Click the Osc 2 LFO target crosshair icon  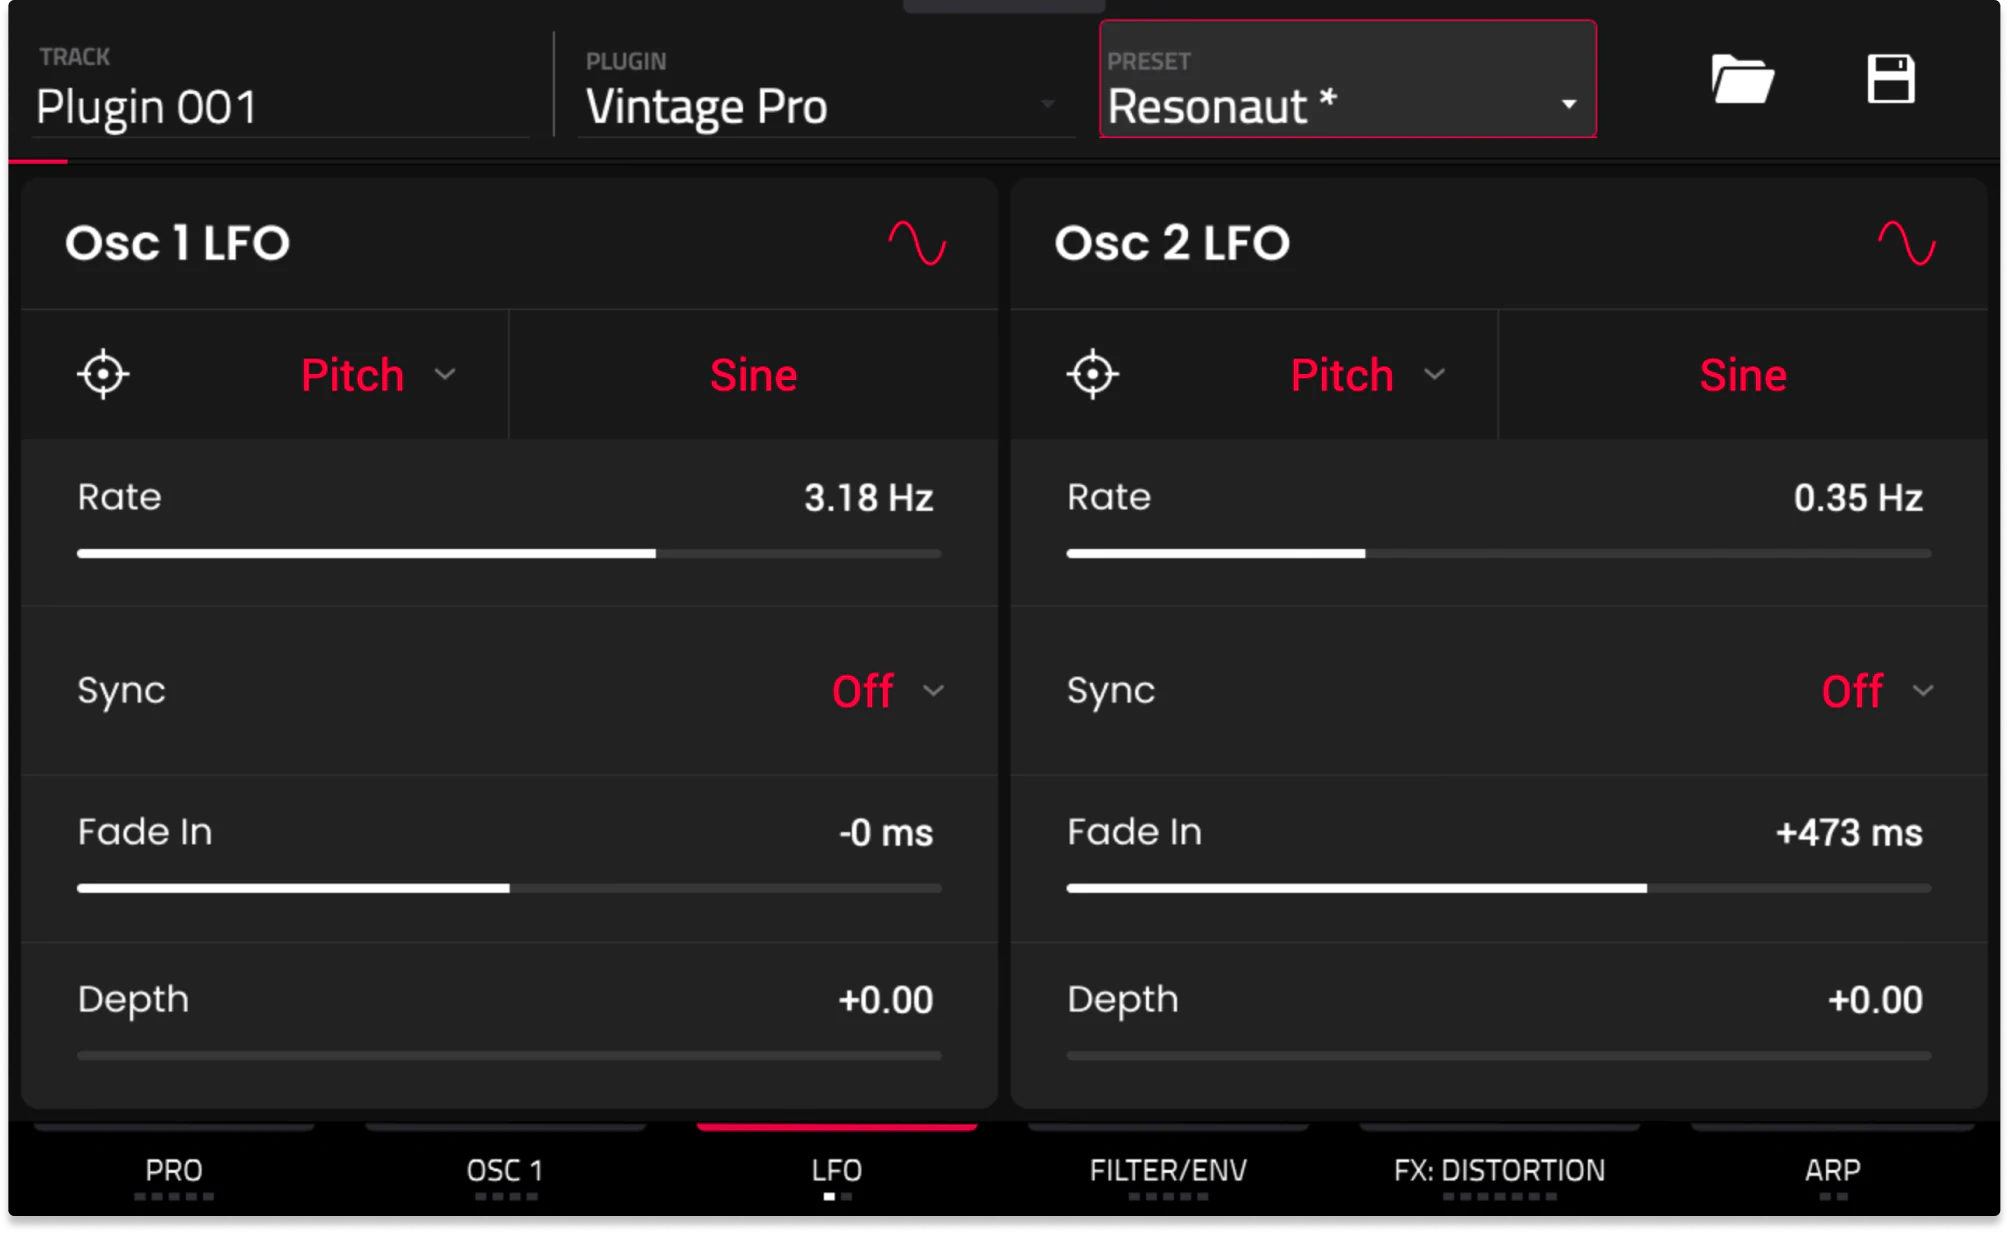click(1092, 375)
